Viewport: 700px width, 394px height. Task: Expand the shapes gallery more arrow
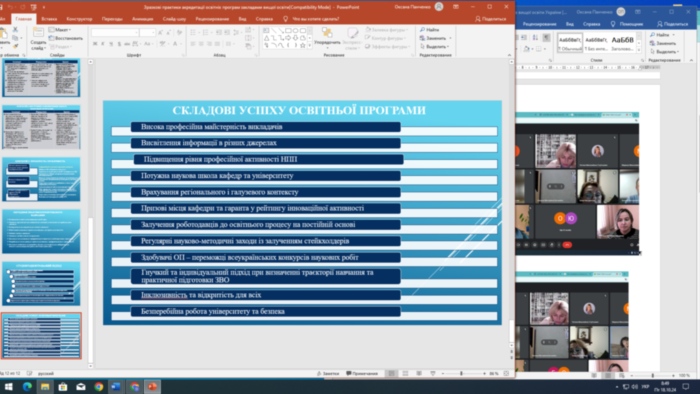[x=310, y=46]
